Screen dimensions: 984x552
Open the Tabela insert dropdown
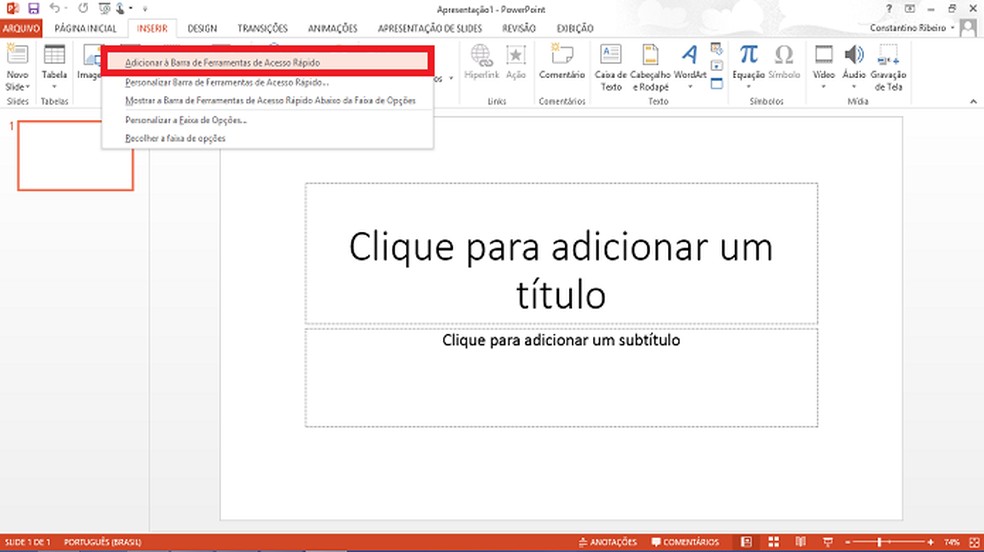pos(55,67)
